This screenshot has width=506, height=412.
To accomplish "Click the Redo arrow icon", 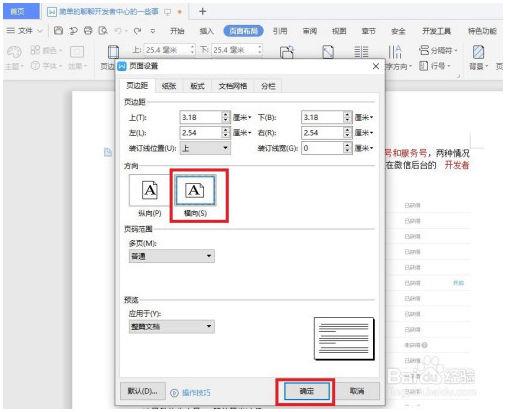I will click(137, 31).
